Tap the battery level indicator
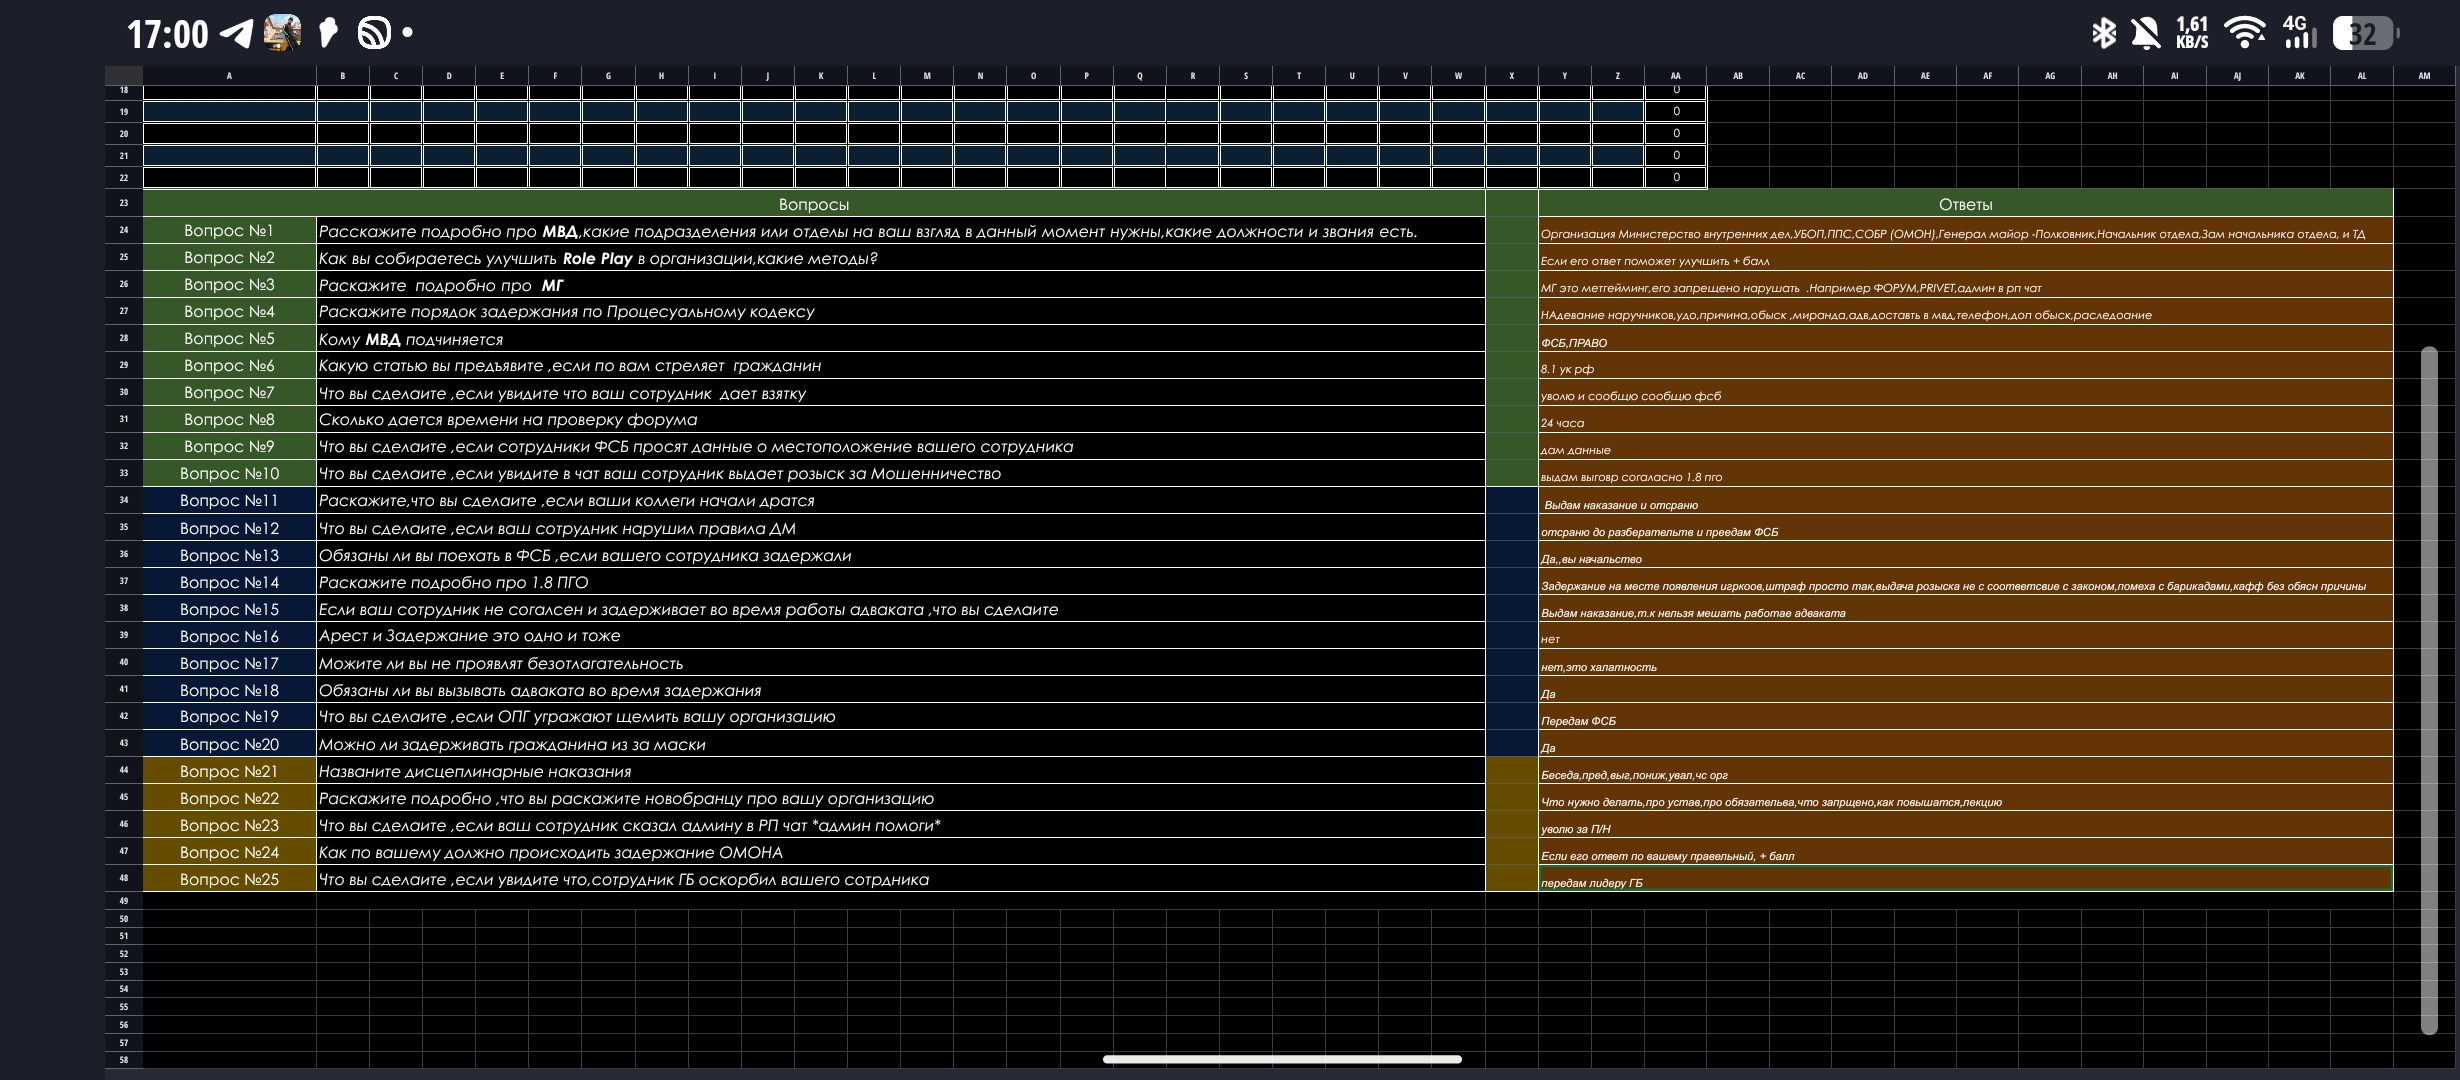The image size is (2460, 1080). (x=2364, y=34)
